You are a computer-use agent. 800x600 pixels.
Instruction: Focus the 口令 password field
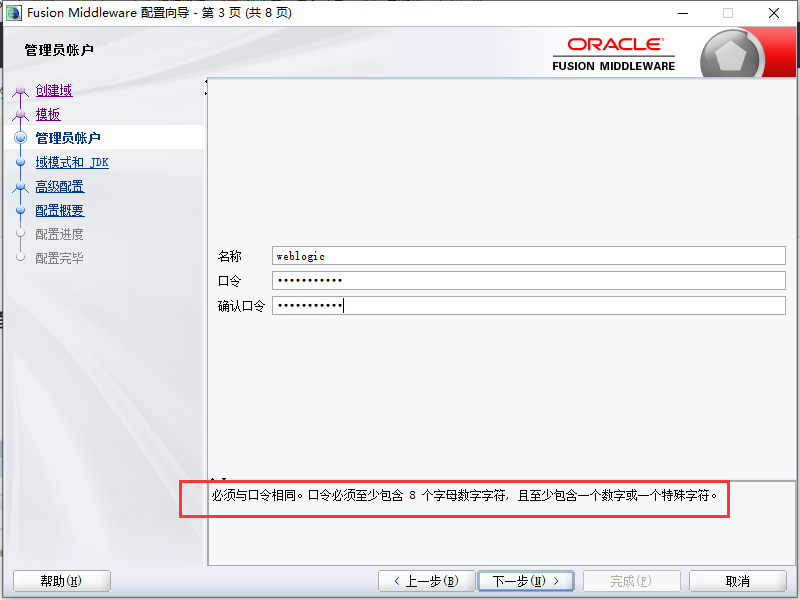click(529, 281)
